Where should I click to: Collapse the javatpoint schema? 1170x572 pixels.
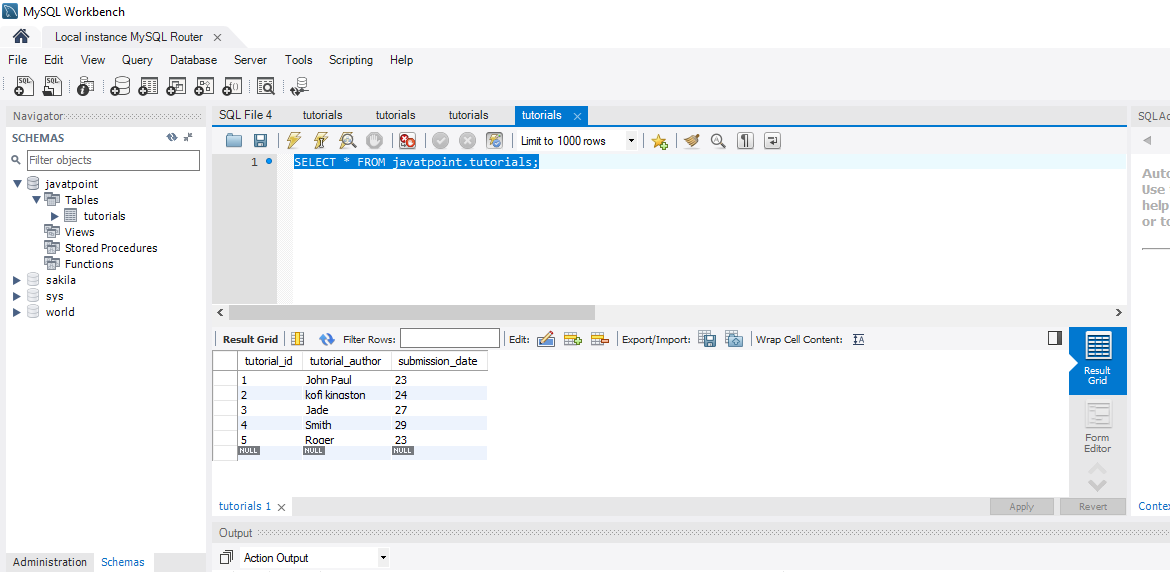click(x=17, y=183)
